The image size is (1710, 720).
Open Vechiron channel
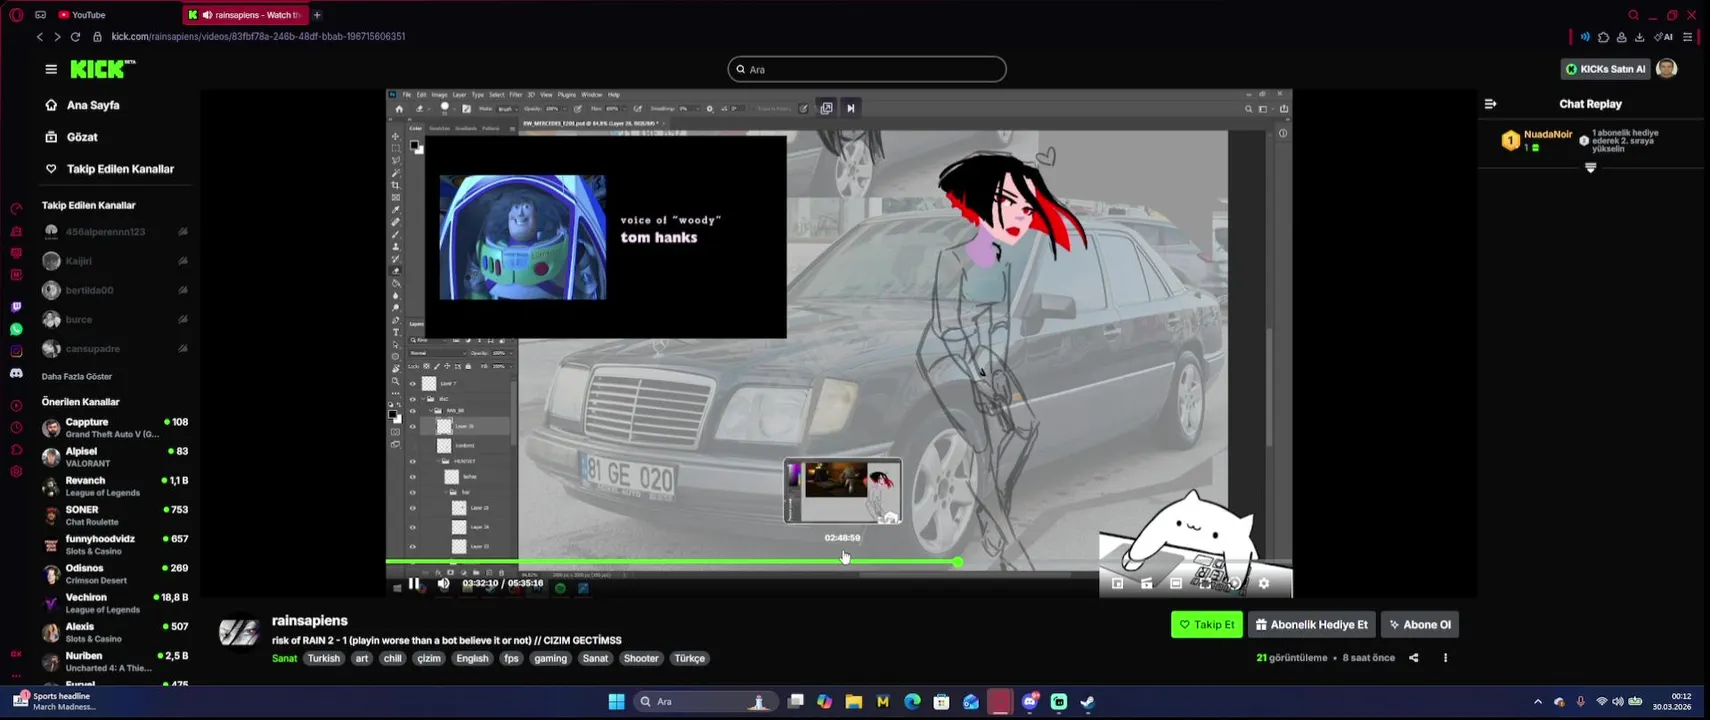(114, 603)
